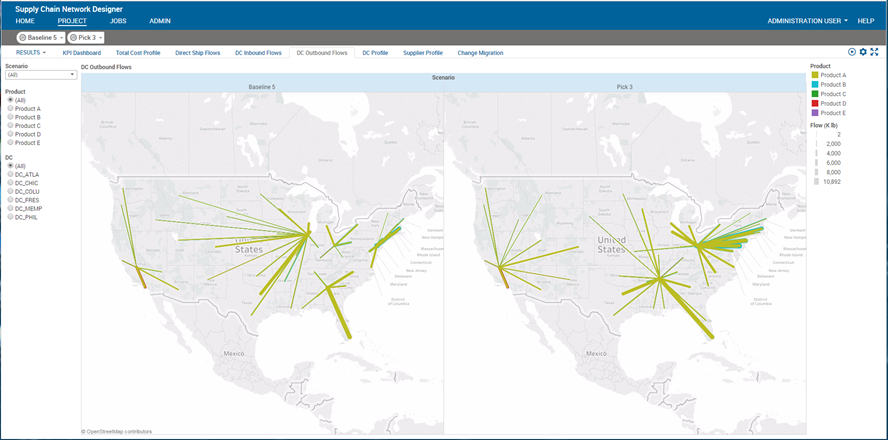The image size is (888, 440).
Task: Filter to DC_CHIC distribution center
Action: click(x=10, y=183)
